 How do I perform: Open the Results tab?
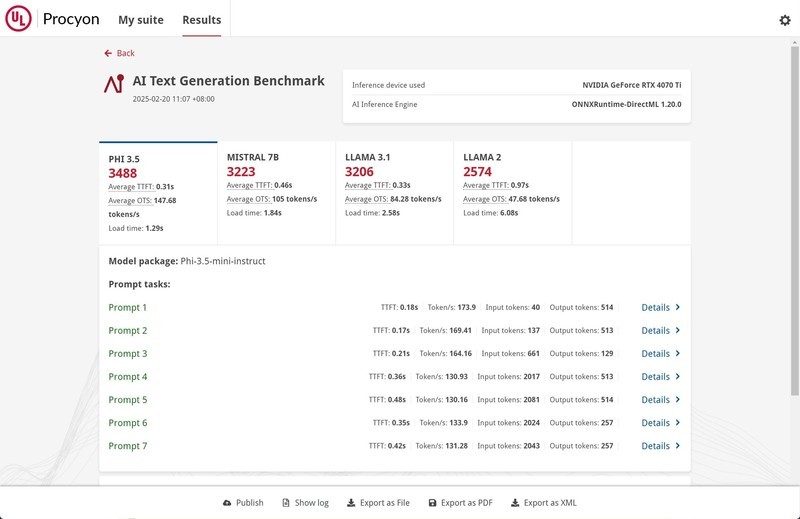click(202, 20)
